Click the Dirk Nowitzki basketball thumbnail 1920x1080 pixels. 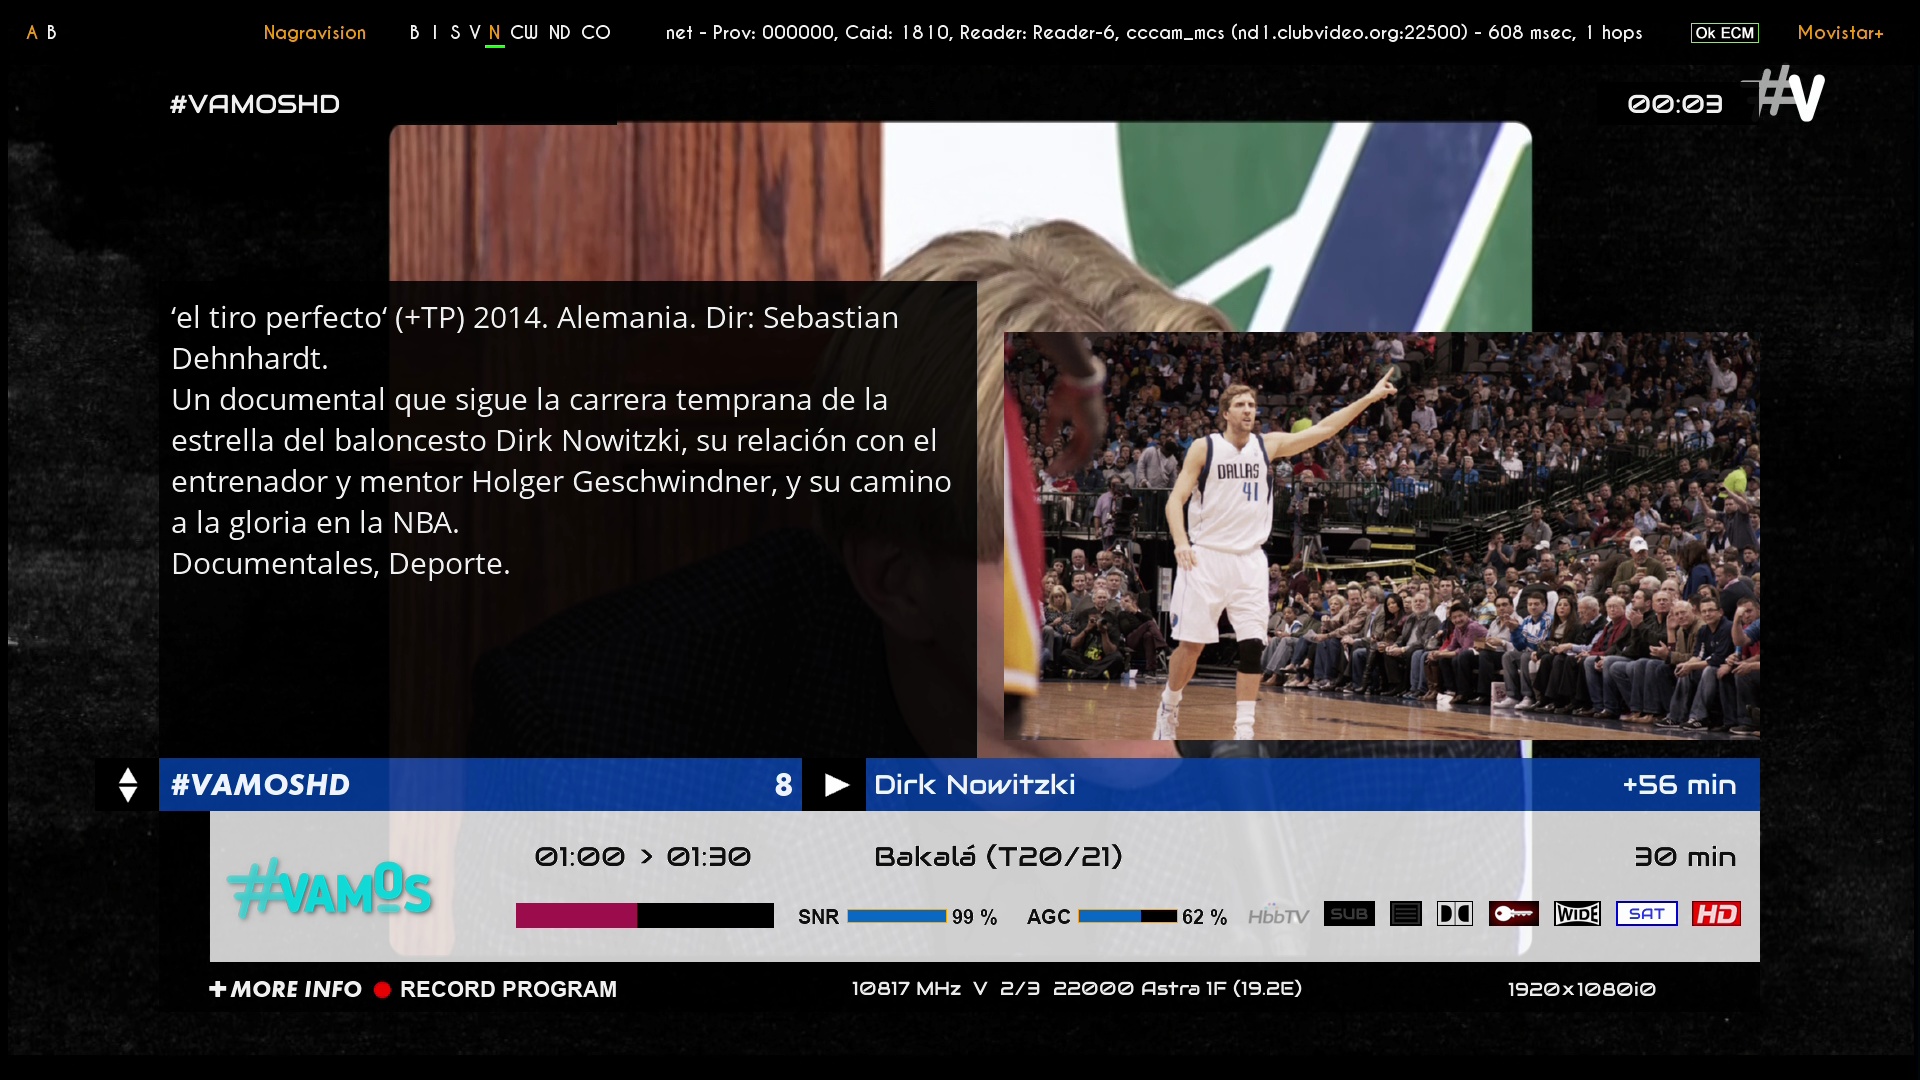1381,536
